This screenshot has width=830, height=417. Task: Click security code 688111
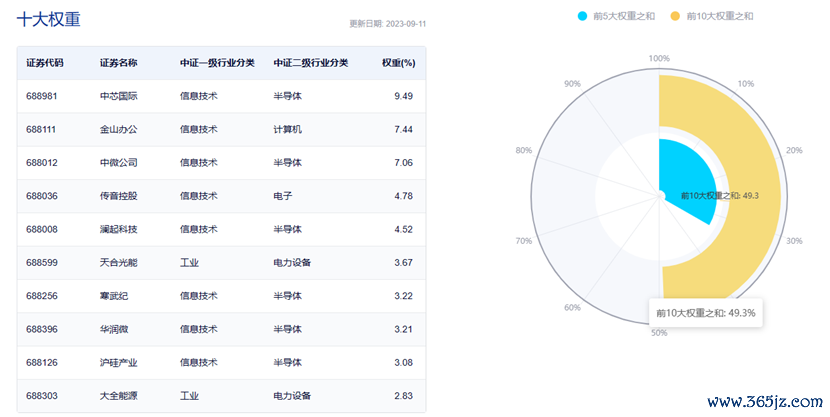coord(41,130)
